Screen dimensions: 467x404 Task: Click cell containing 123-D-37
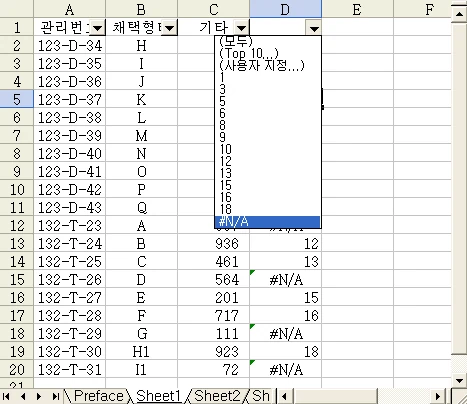click(69, 100)
